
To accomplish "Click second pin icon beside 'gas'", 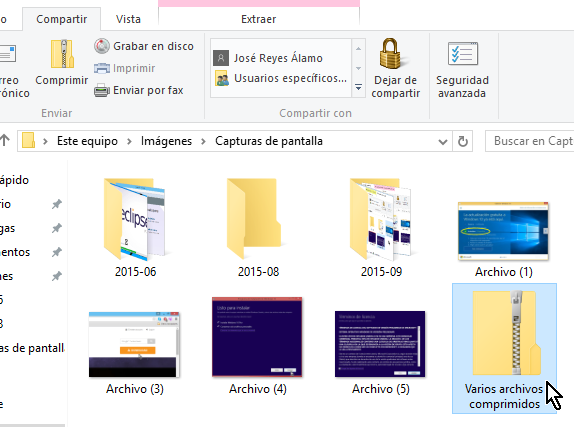I will [56, 228].
